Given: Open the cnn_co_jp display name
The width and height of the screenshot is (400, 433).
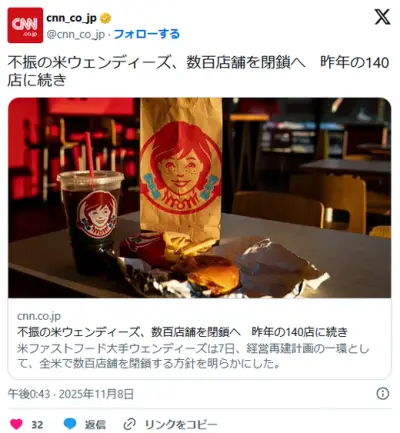Looking at the screenshot, I should [71, 18].
